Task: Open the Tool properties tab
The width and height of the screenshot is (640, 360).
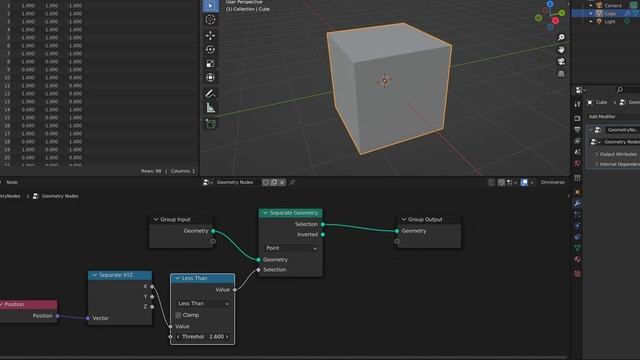Action: tap(577, 104)
